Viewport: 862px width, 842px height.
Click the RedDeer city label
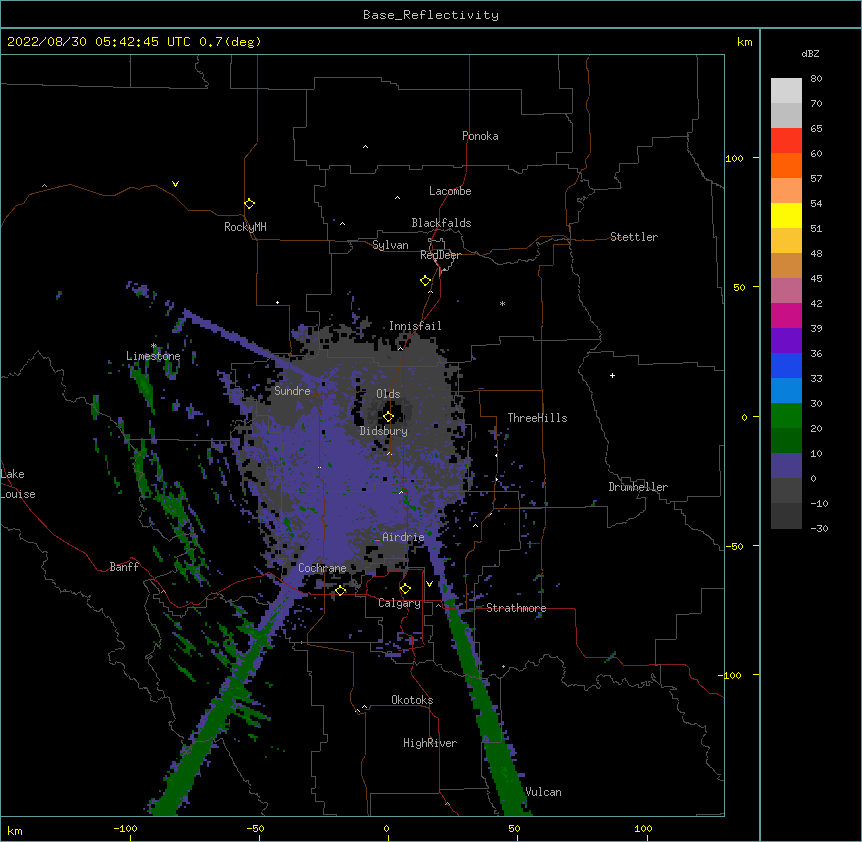click(x=440, y=255)
